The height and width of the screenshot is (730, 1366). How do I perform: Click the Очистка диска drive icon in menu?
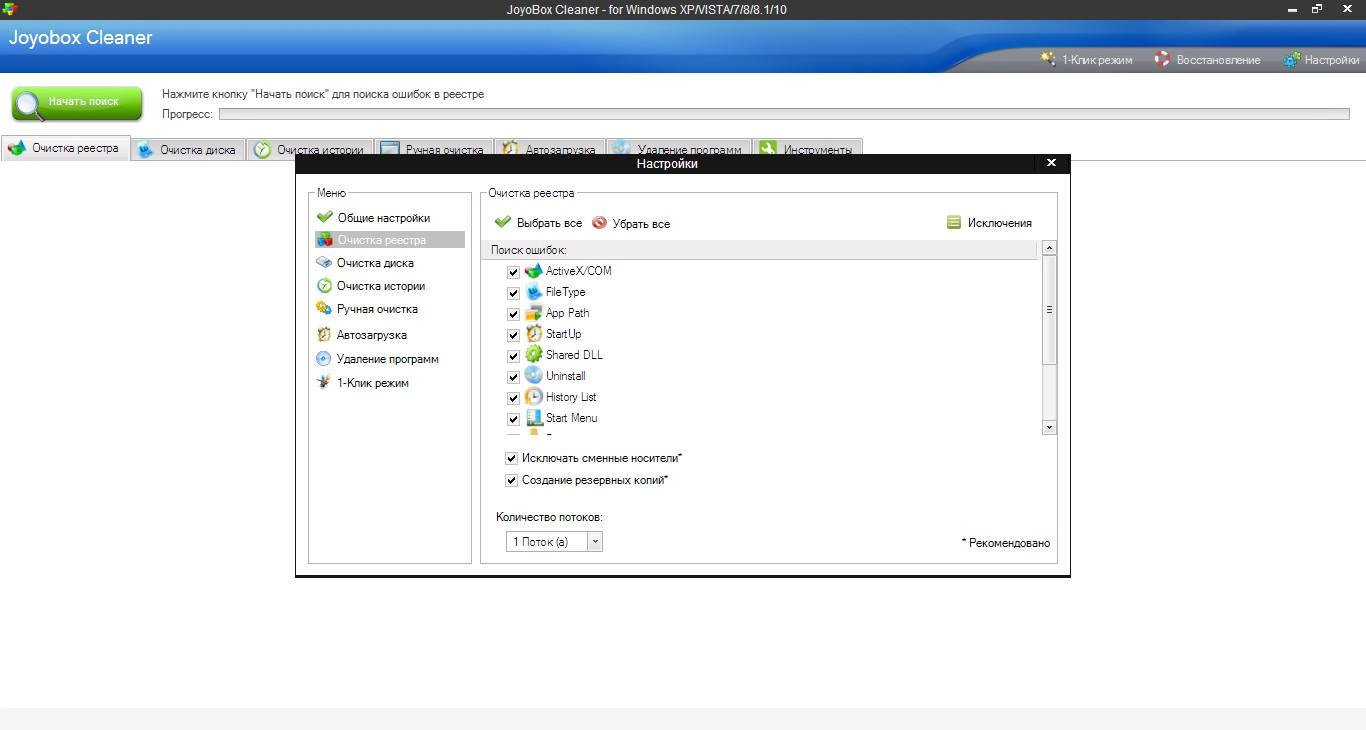[x=324, y=263]
